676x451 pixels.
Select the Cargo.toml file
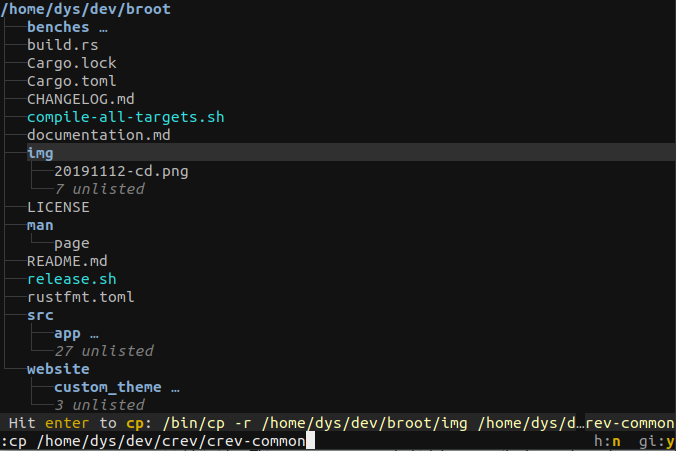[x=72, y=81]
